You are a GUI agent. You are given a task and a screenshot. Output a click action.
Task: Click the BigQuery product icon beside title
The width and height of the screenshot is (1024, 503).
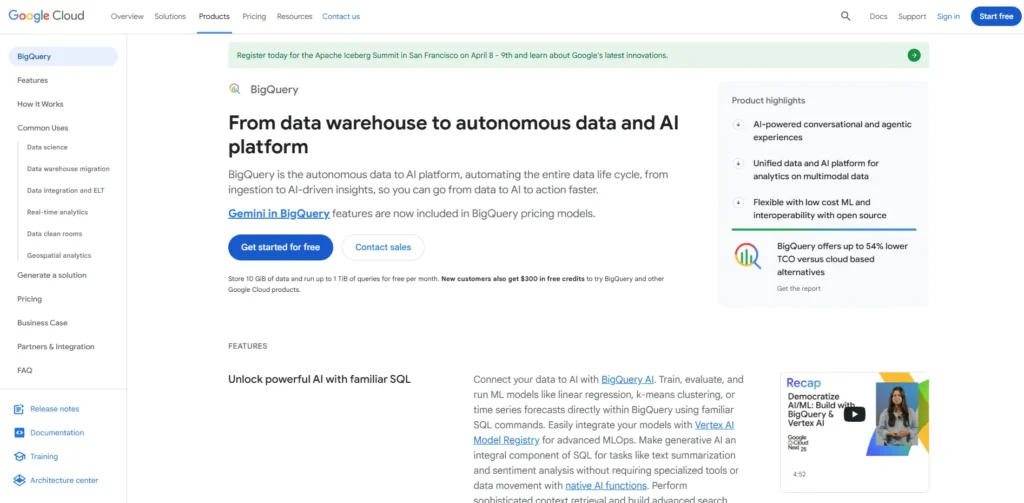234,89
